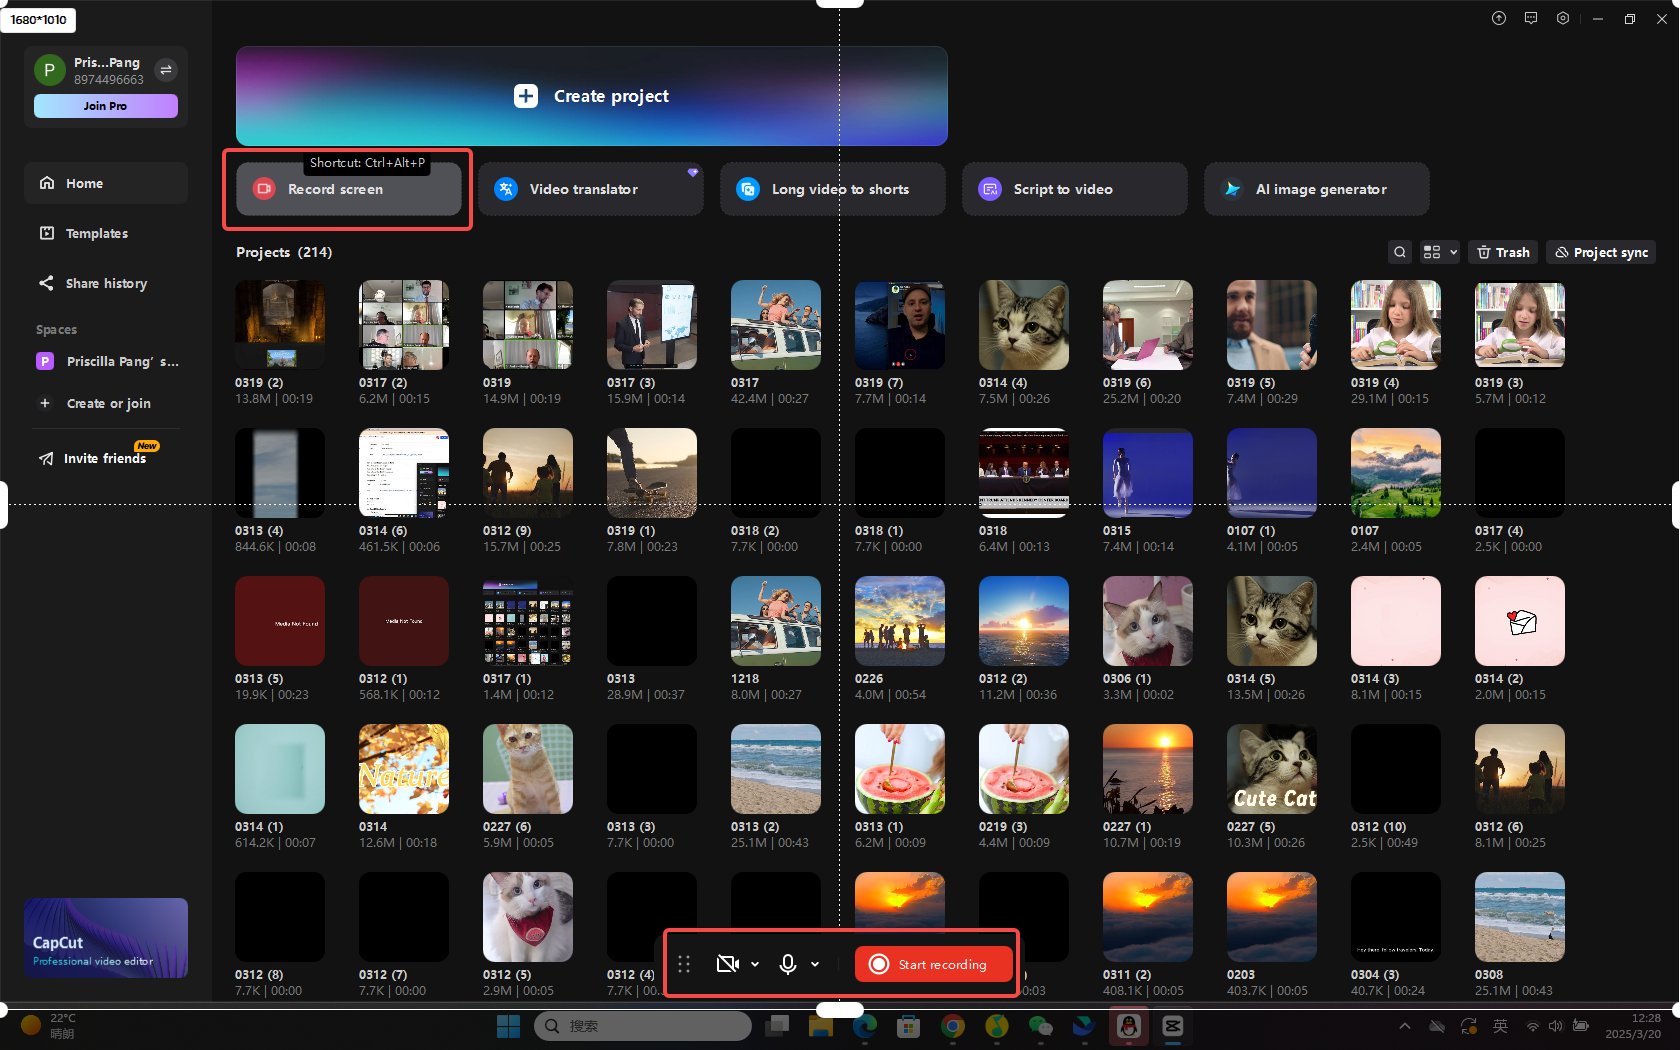Open the Script to video tool

(1075, 189)
